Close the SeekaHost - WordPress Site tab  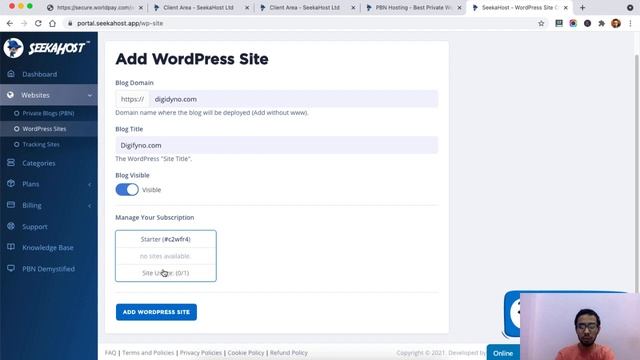click(566, 7)
